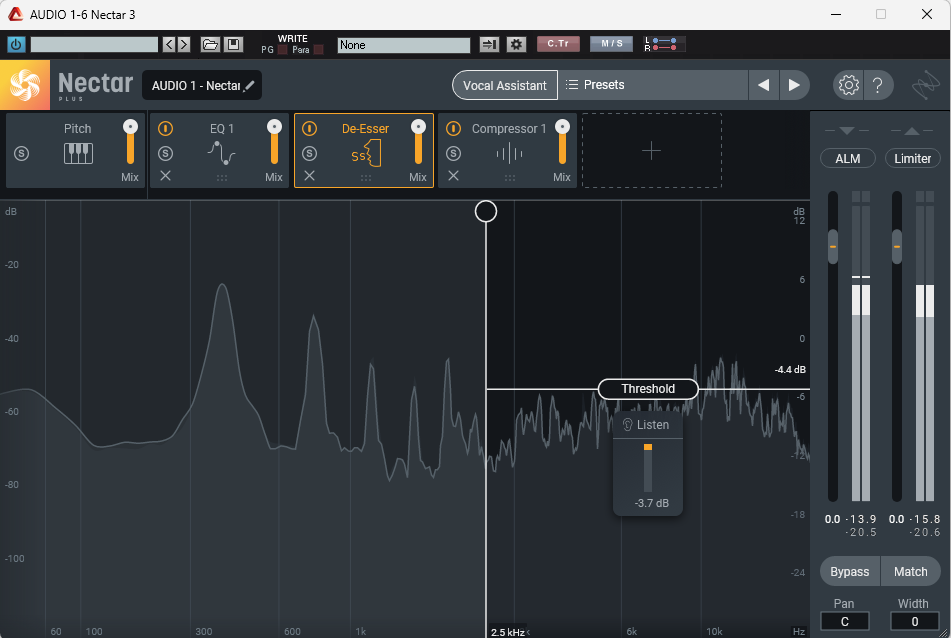Expand the down arrow above ALM
The width and height of the screenshot is (951, 638).
(847, 130)
